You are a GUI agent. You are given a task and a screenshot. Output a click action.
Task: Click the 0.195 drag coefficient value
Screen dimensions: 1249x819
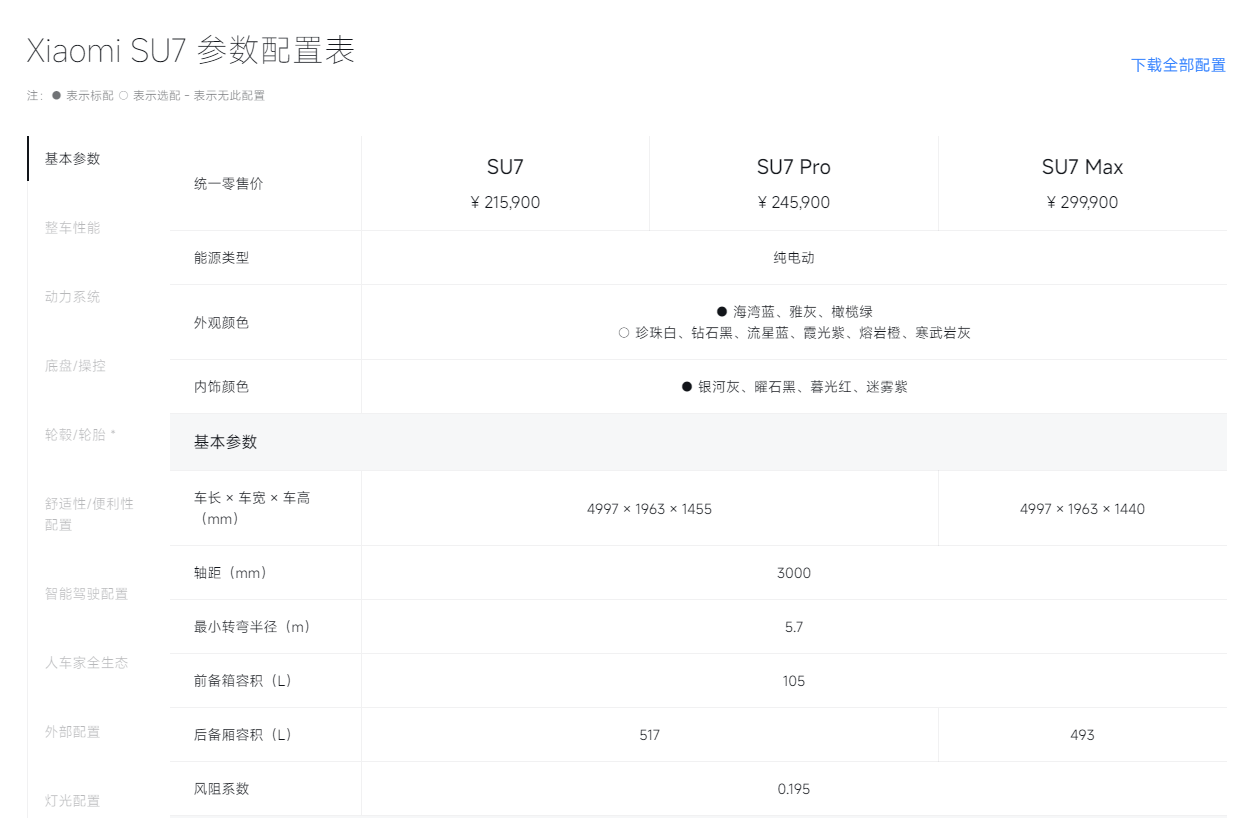pos(794,789)
